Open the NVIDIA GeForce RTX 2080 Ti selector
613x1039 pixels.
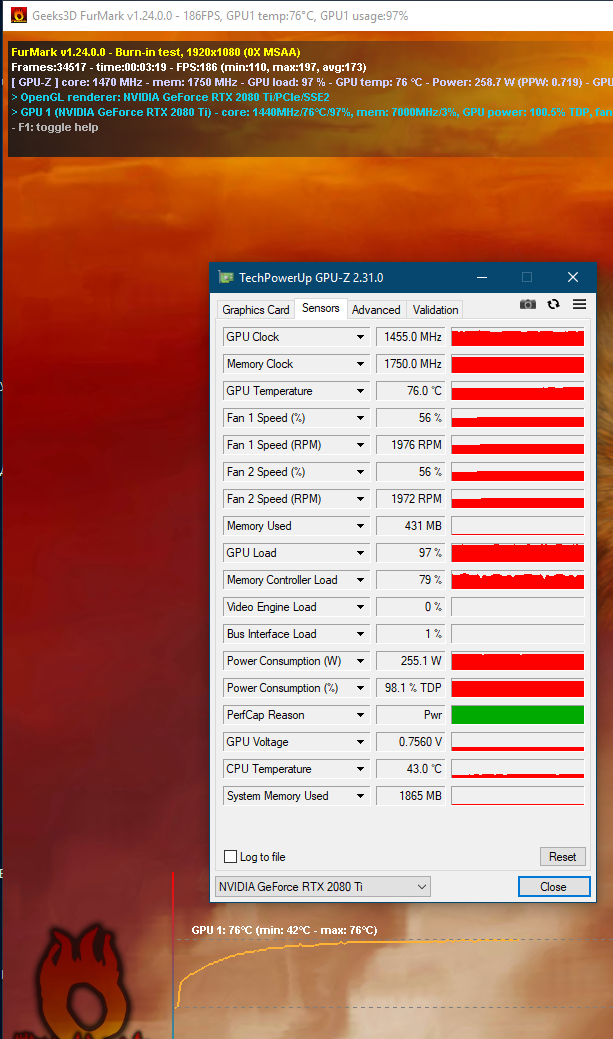pyautogui.click(x=323, y=887)
